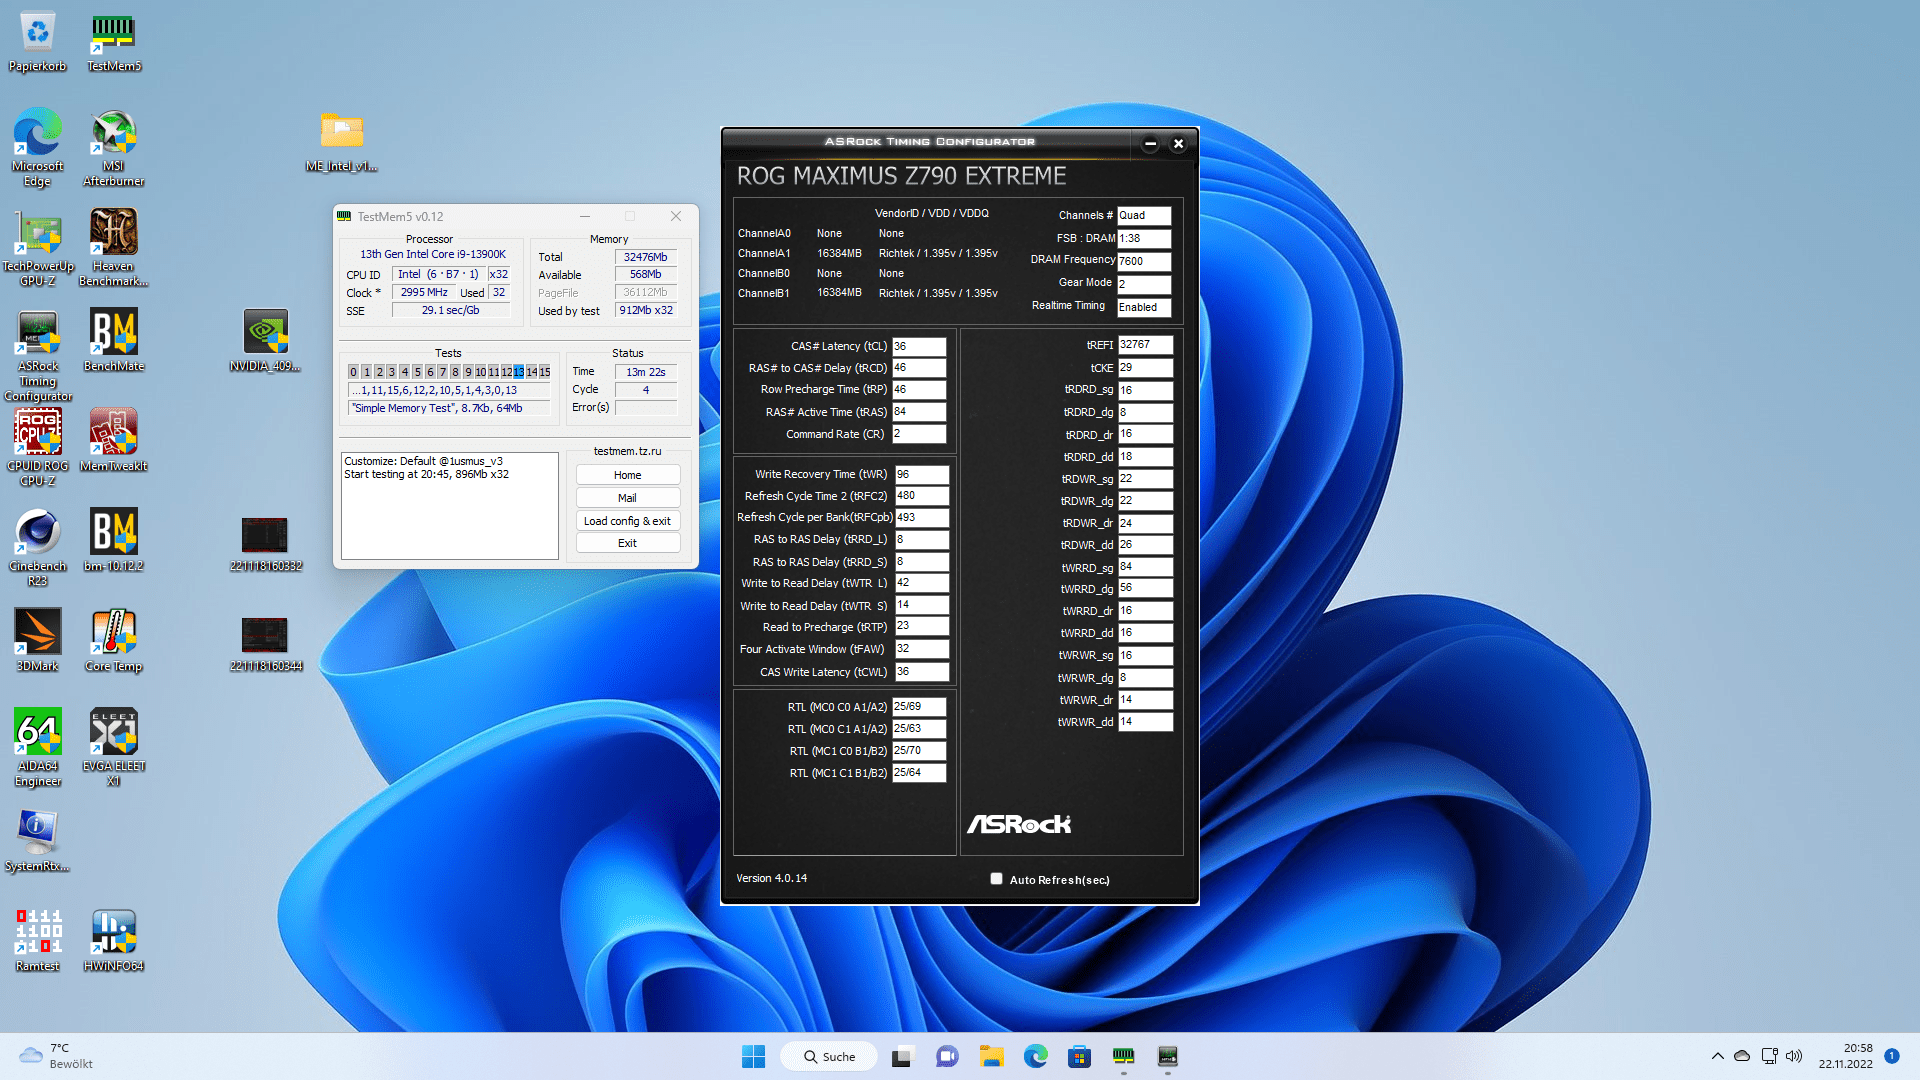This screenshot has width=1920, height=1080.
Task: Click Home button in TestMem5
Action: [x=628, y=475]
